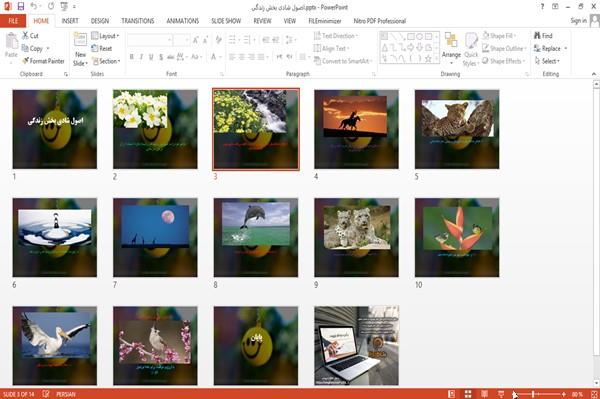Open the Text Direction dropdown
600x399 pixels.
point(336,36)
